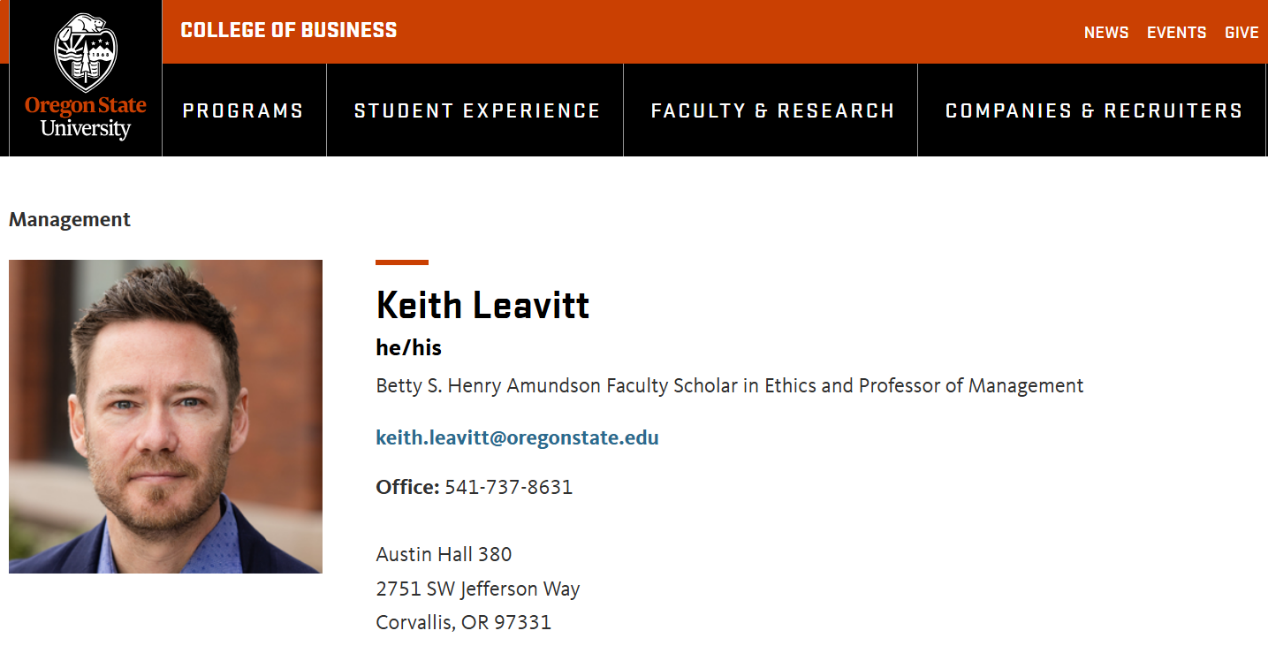
Task: Click the Corvallis, OR 97331 text
Action: click(463, 623)
